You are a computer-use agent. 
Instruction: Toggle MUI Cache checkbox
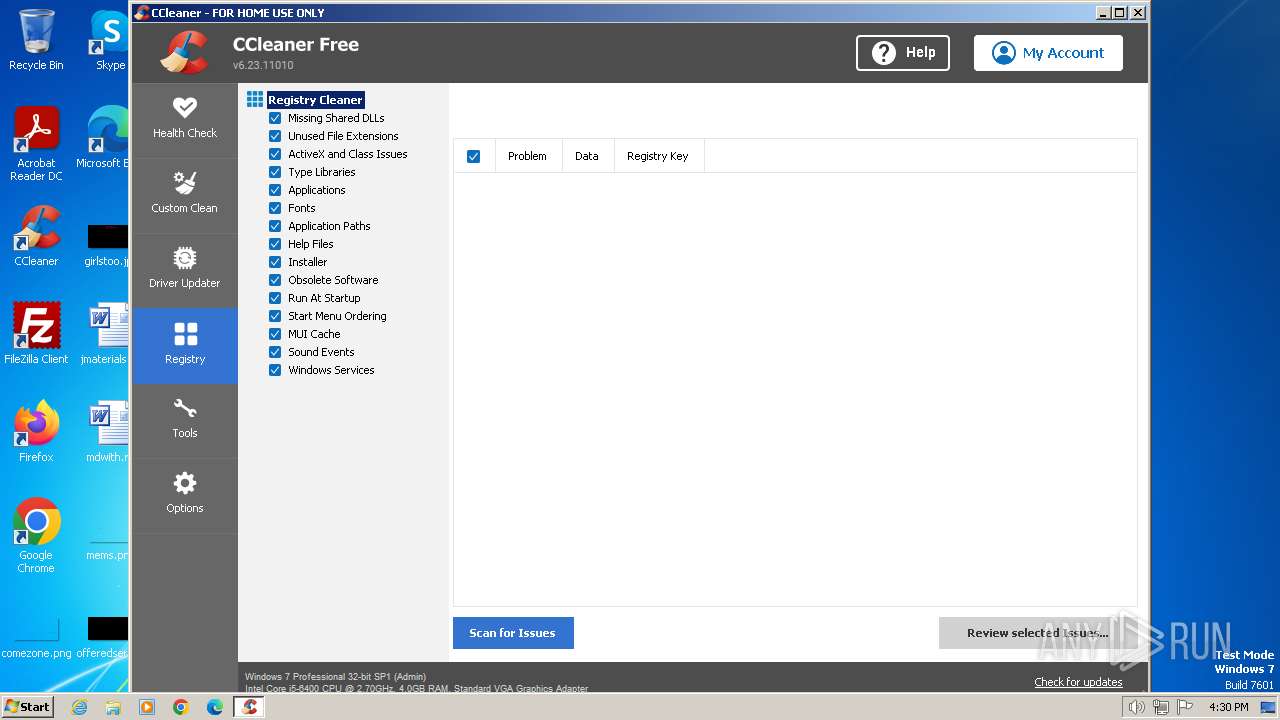coord(275,334)
